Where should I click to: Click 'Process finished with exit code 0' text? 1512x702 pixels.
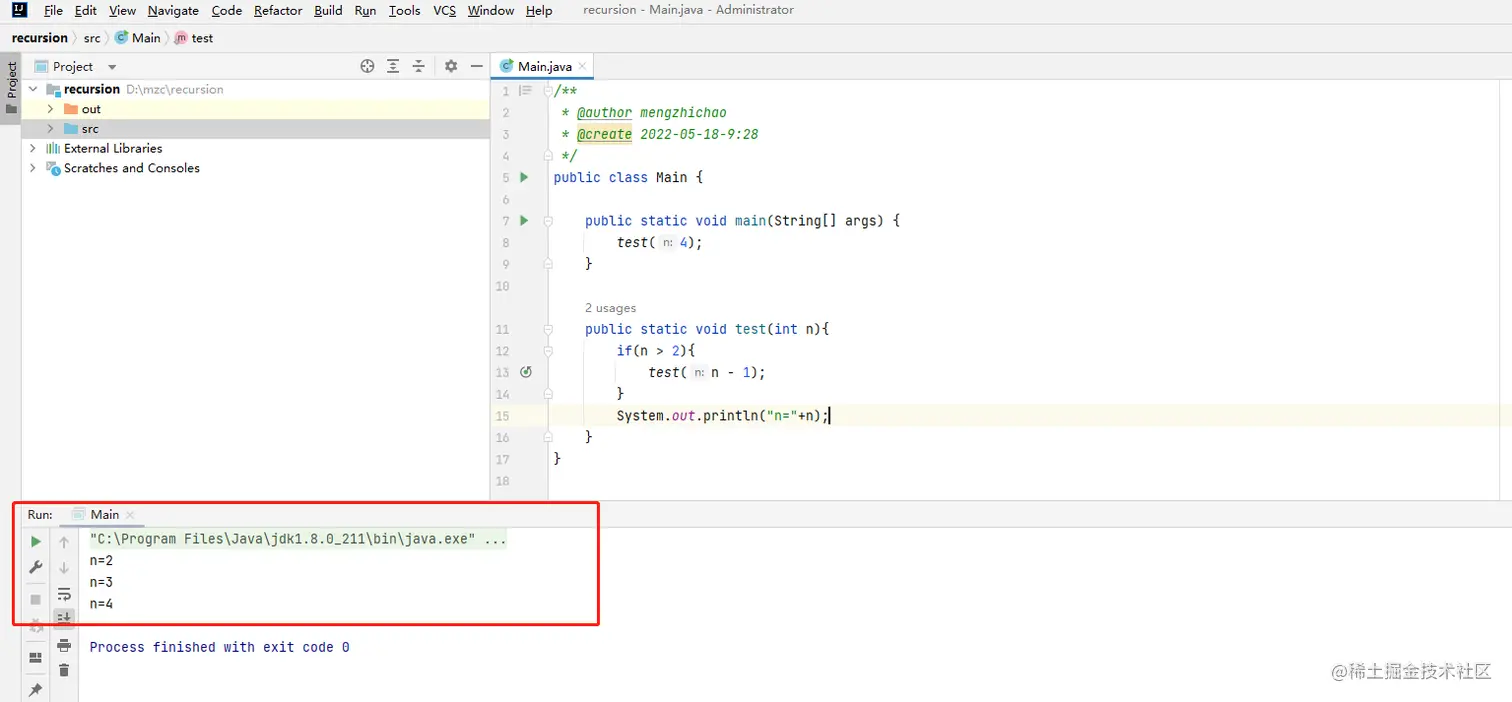point(220,647)
